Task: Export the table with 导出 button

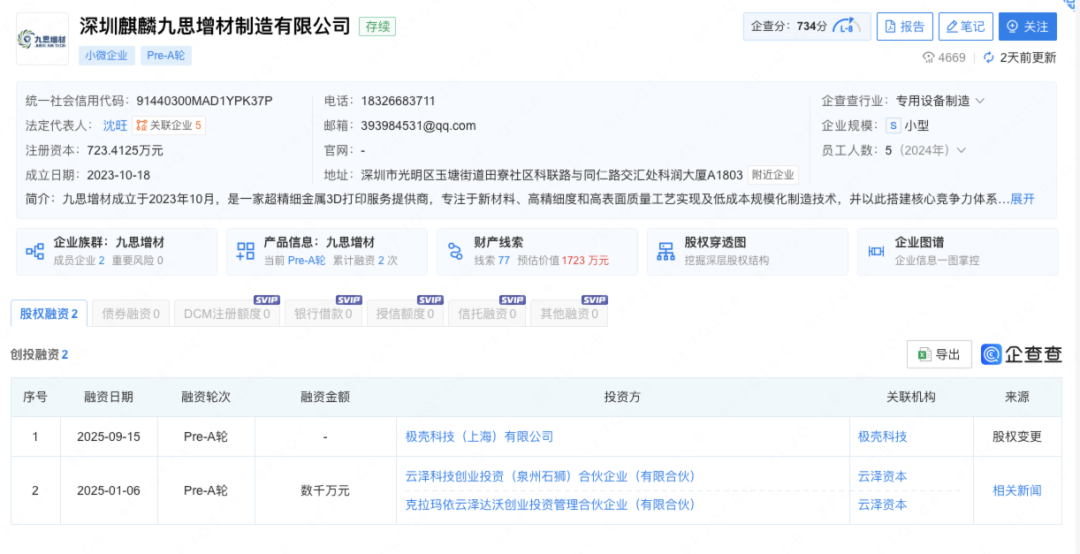Action: (x=939, y=355)
